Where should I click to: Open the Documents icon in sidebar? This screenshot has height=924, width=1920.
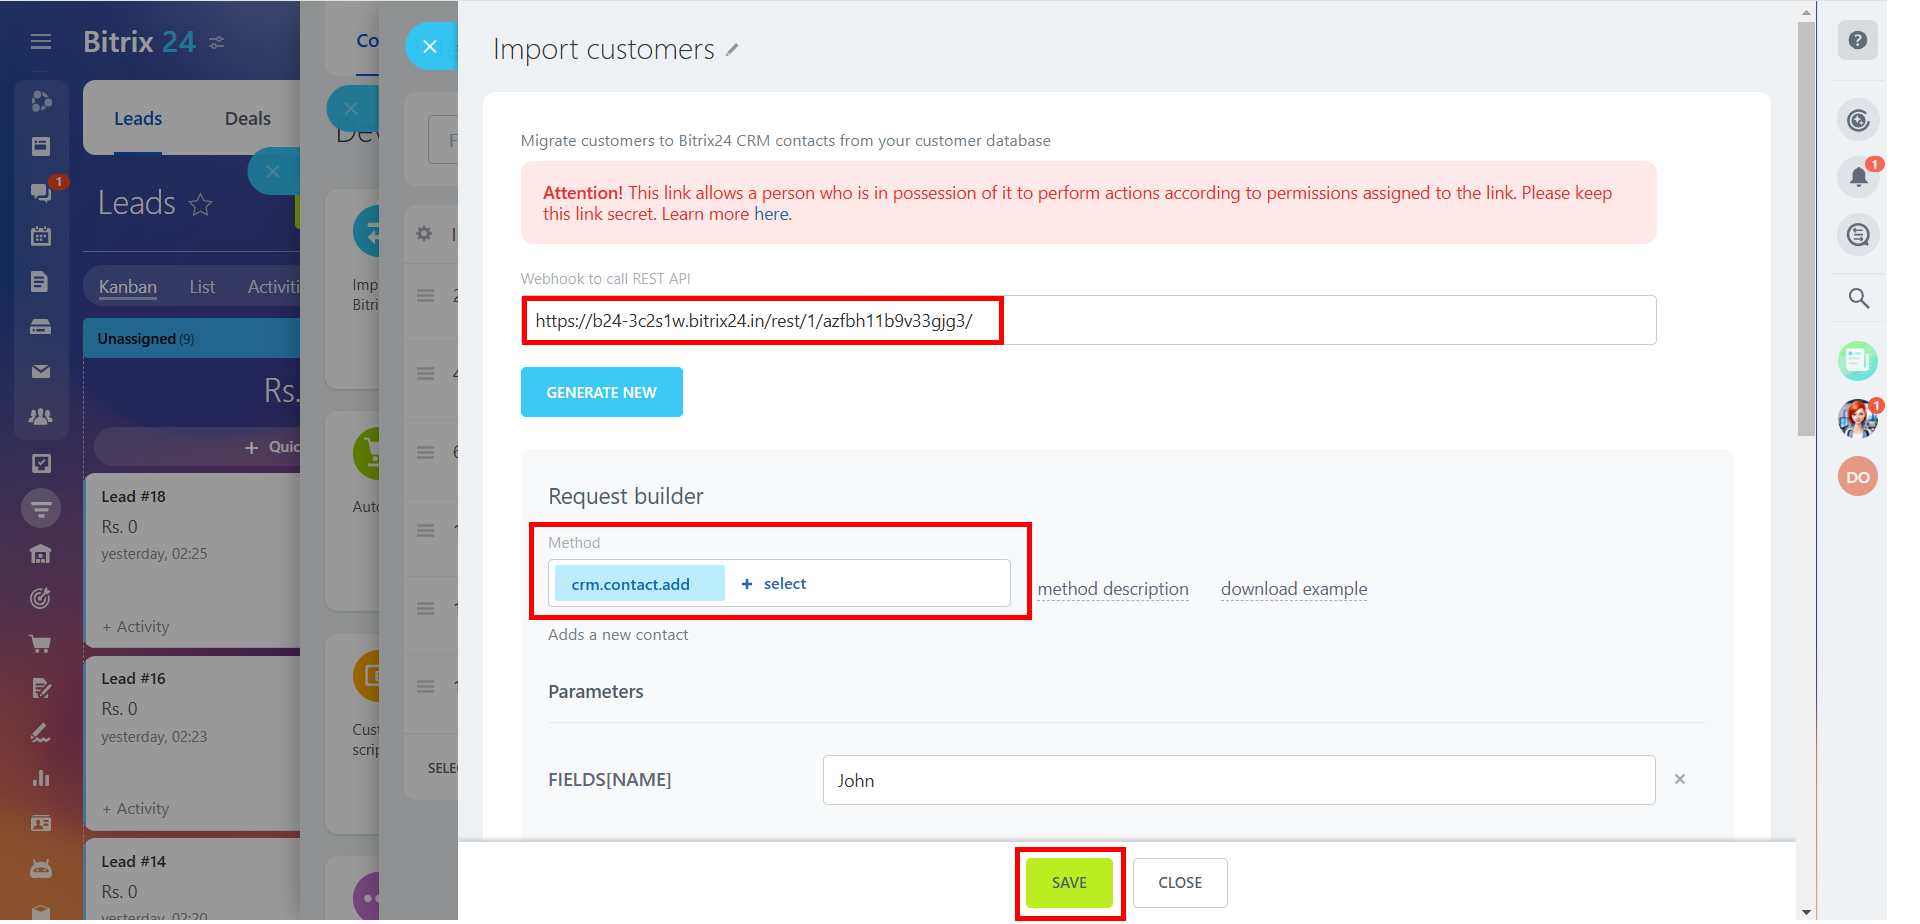tap(41, 281)
